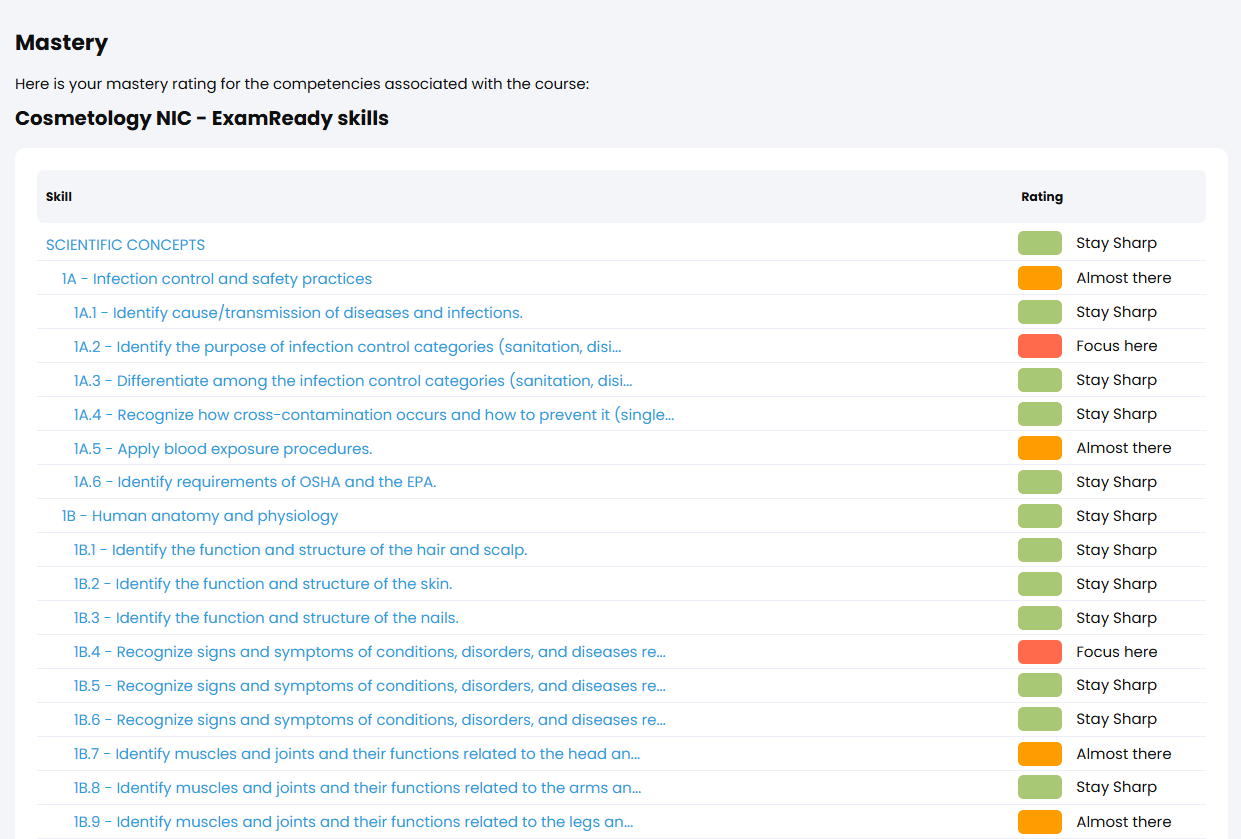Click "Stay Sharp" in the 1A.4 row
Image resolution: width=1241 pixels, height=839 pixels.
point(1116,414)
